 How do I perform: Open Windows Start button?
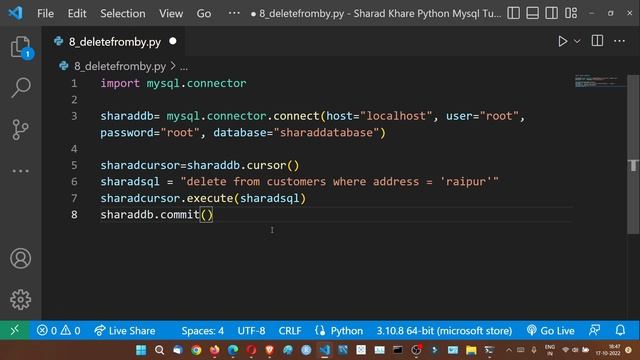pos(141,350)
